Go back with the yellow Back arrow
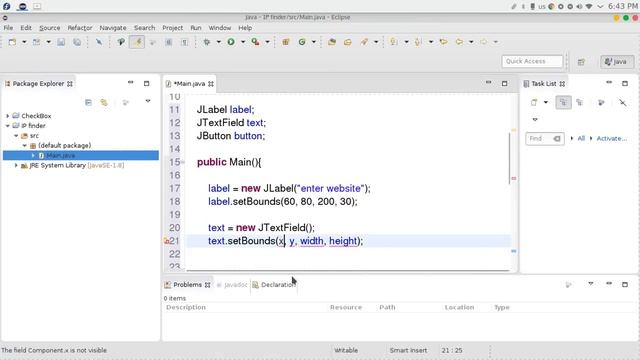Screen dimensions: 640x360 point(459,42)
